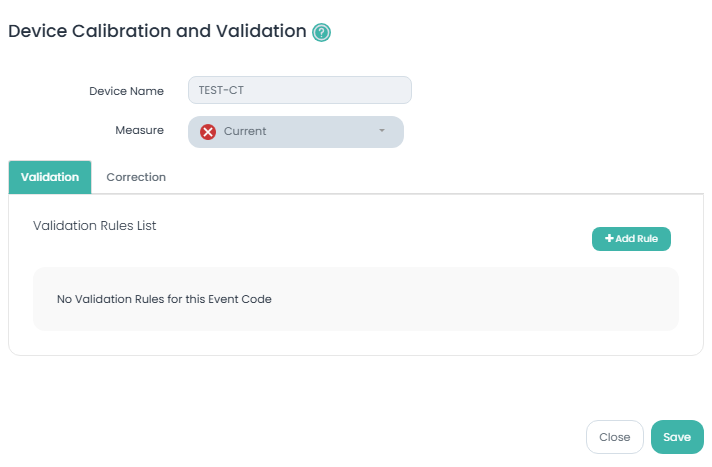
Task: Switch to the Validation tab
Action: click(50, 177)
